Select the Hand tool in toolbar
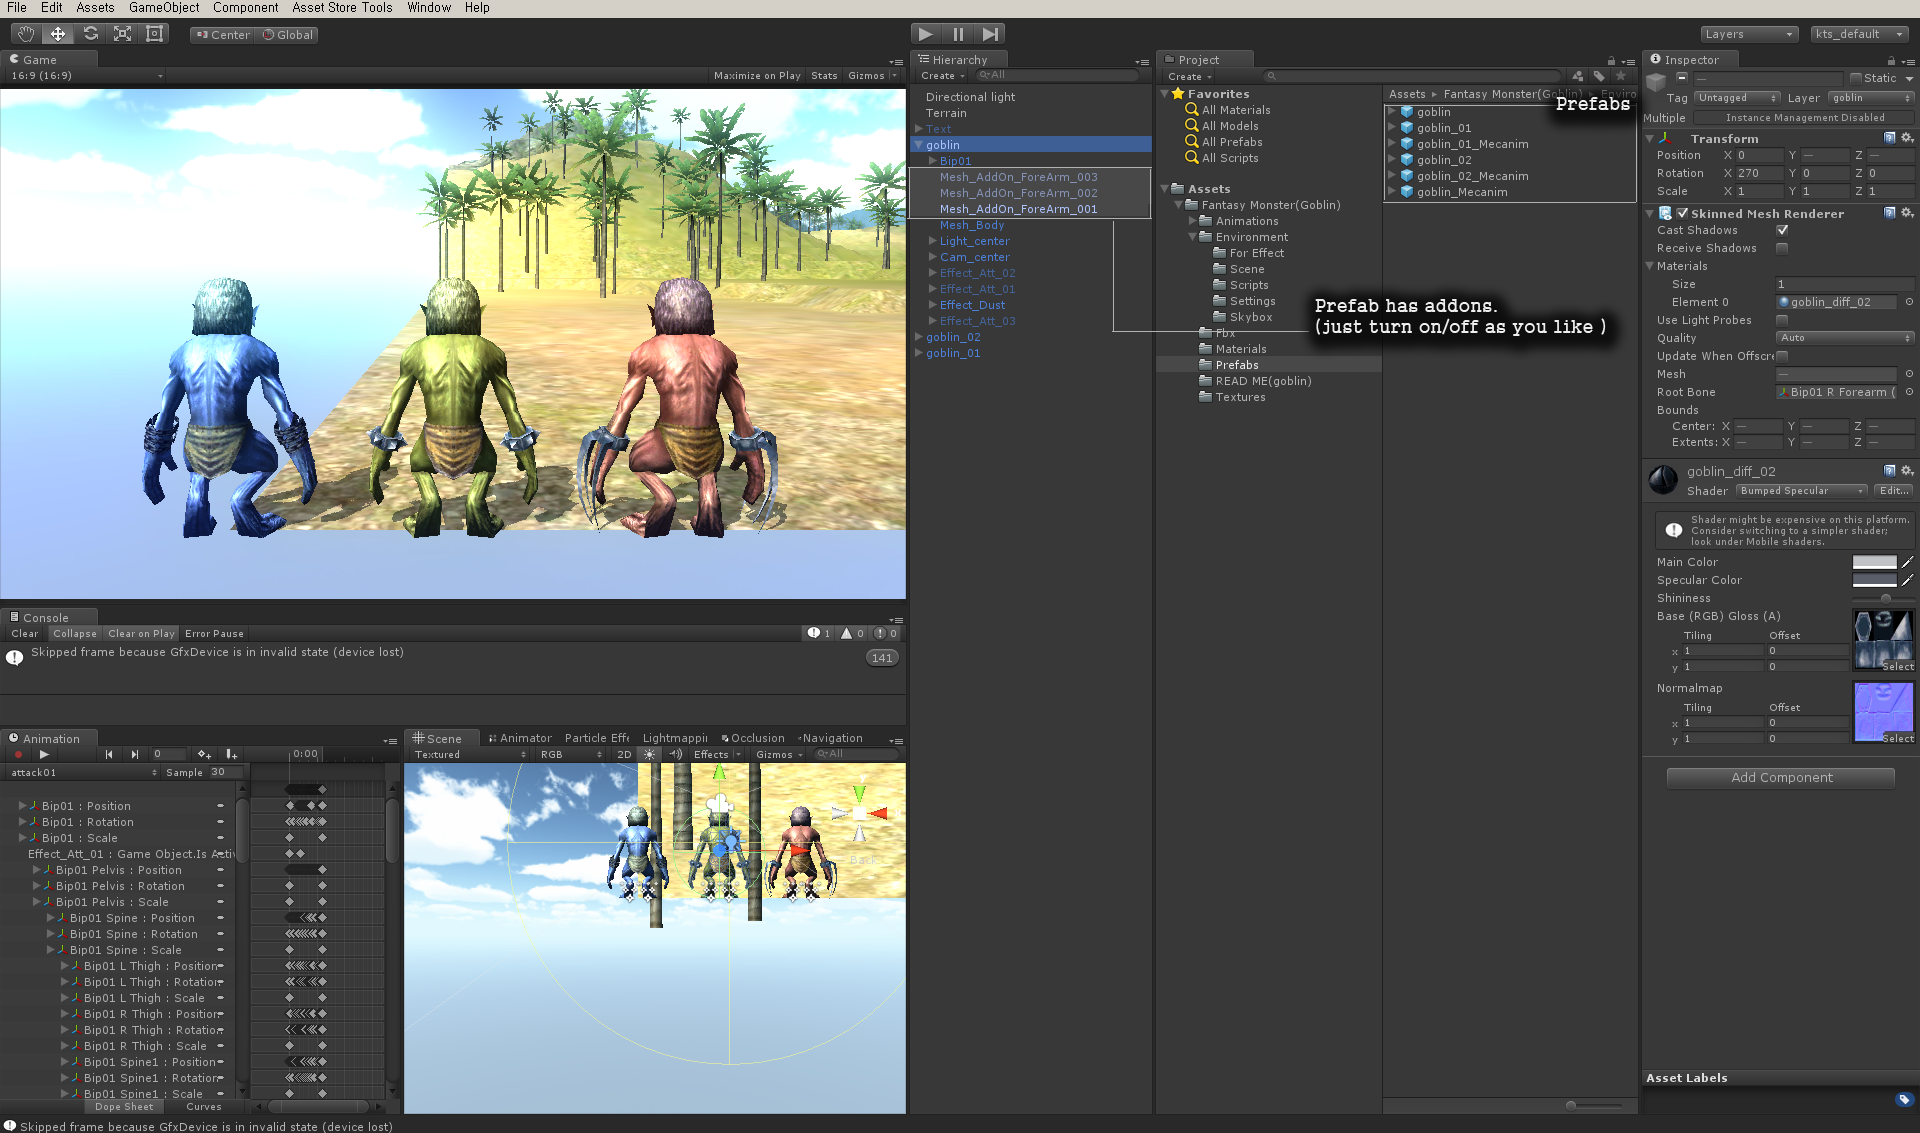This screenshot has width=1920, height=1133. point(26,34)
